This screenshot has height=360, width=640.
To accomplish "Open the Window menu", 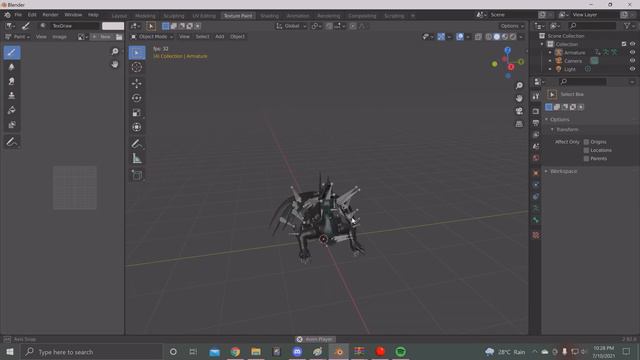I will (x=73, y=15).
